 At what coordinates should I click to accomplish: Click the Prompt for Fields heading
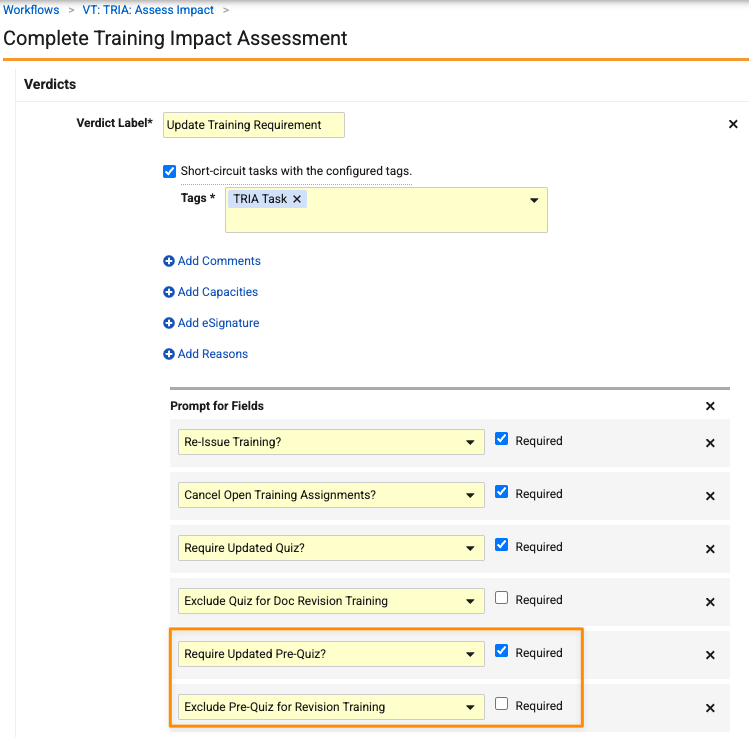pyautogui.click(x=217, y=406)
